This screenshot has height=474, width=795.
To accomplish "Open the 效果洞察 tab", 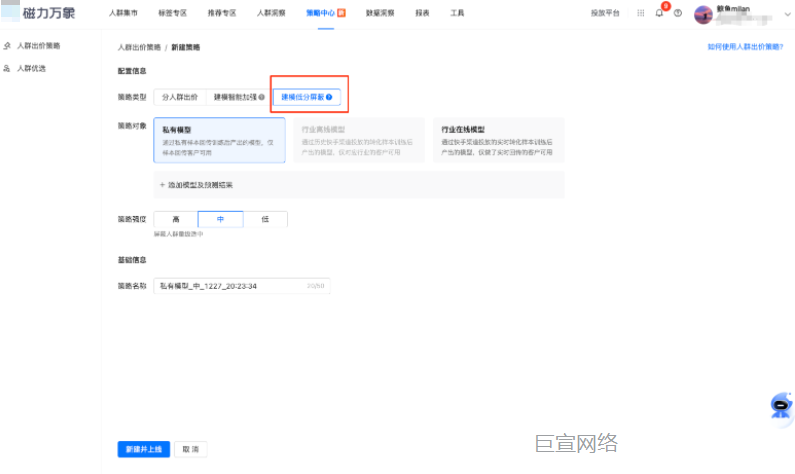I will click(x=380, y=13).
